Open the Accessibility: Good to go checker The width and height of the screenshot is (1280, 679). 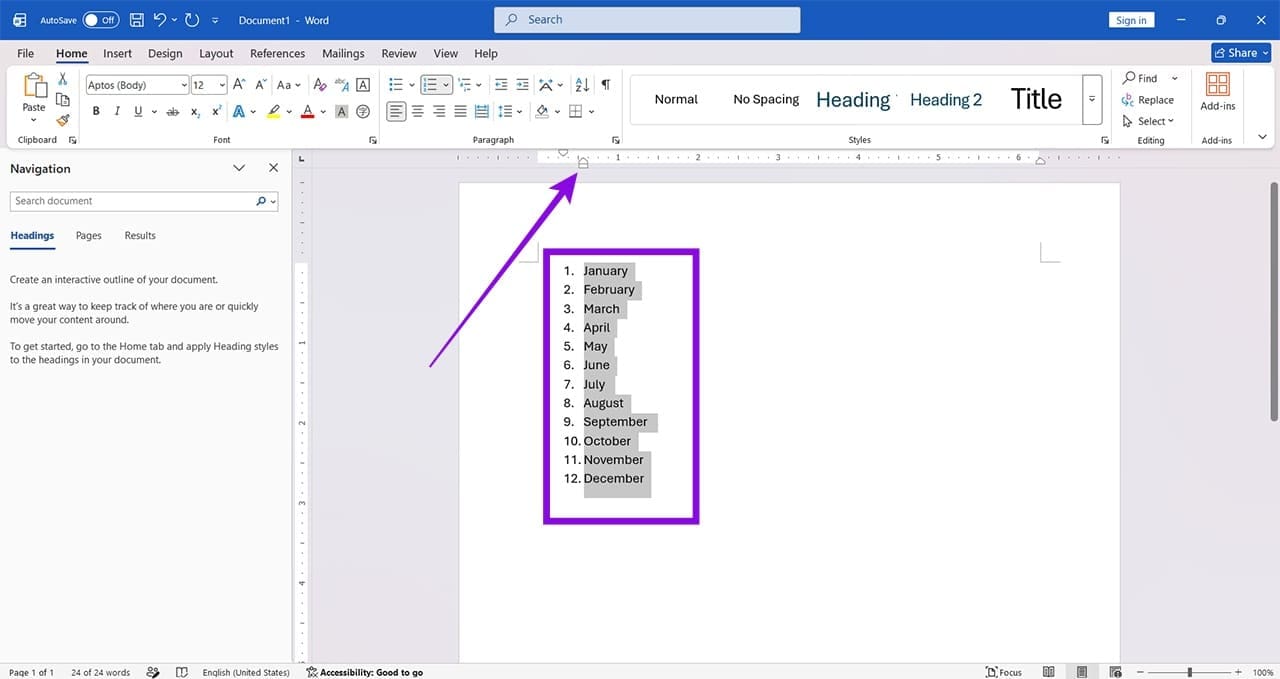point(365,672)
